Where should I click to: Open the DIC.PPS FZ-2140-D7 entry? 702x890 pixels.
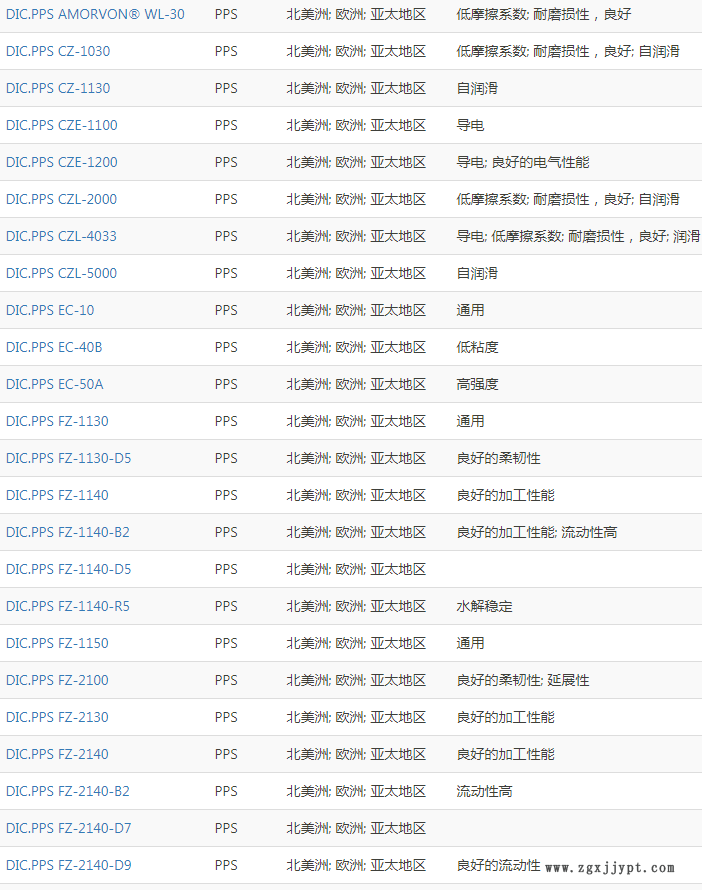(68, 828)
